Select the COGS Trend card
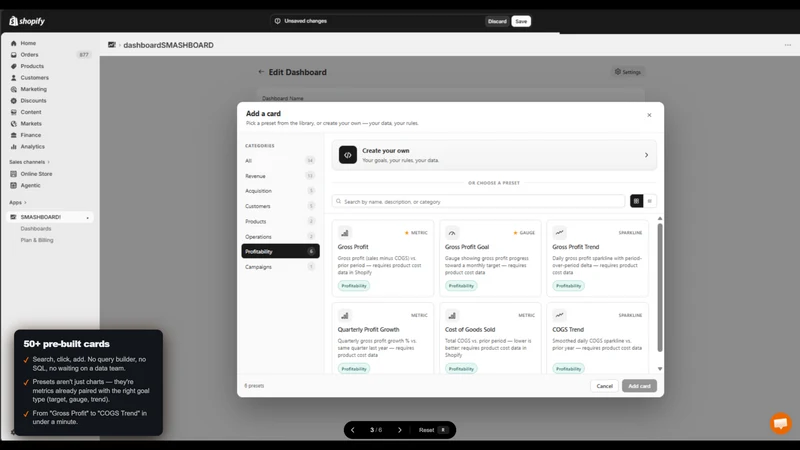The height and width of the screenshot is (450, 800). click(597, 338)
